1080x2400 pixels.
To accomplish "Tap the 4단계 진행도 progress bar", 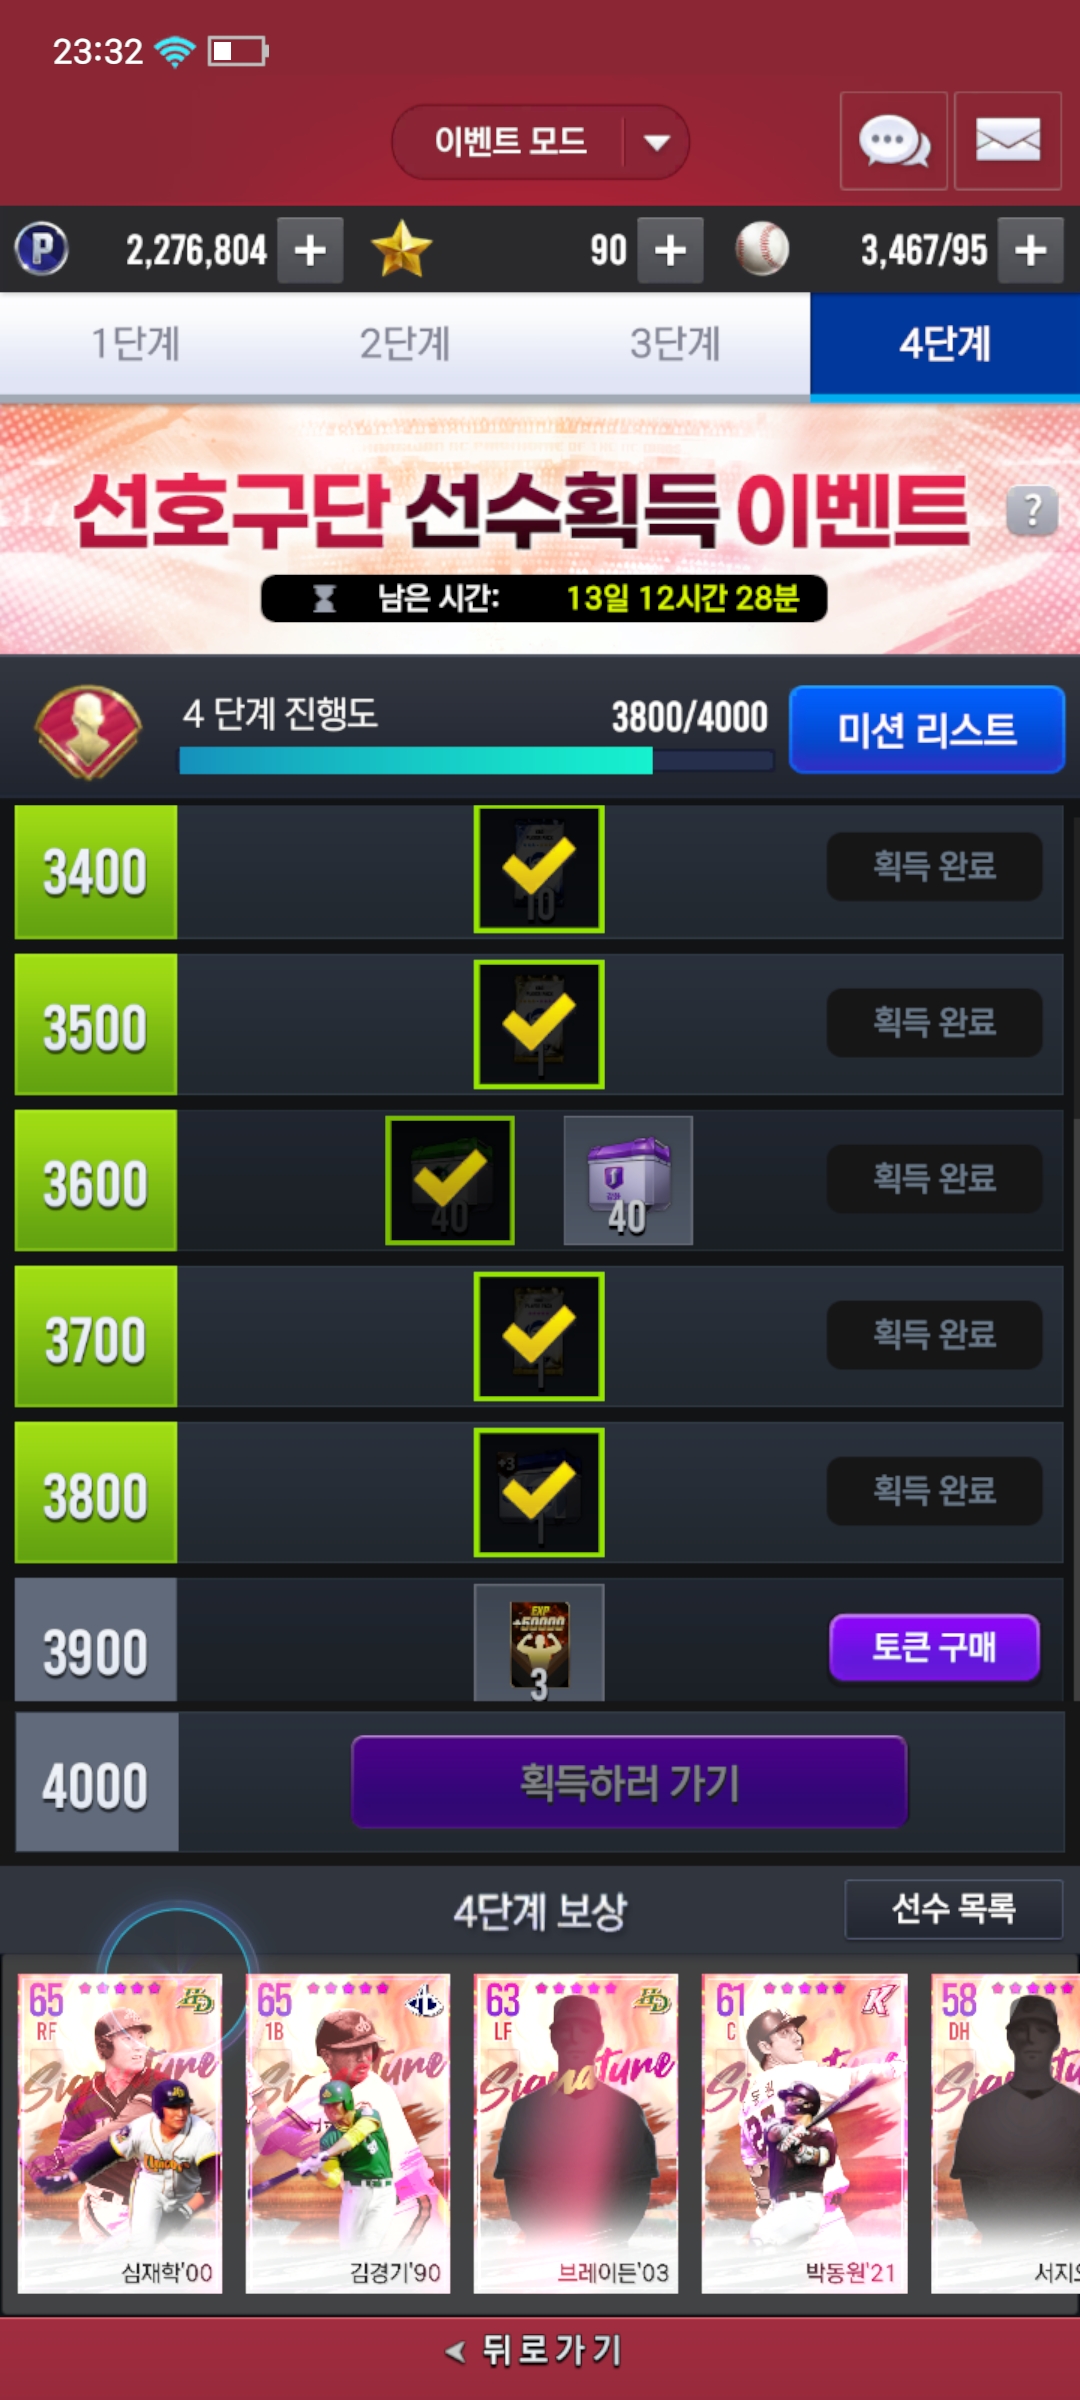I will click(x=476, y=761).
